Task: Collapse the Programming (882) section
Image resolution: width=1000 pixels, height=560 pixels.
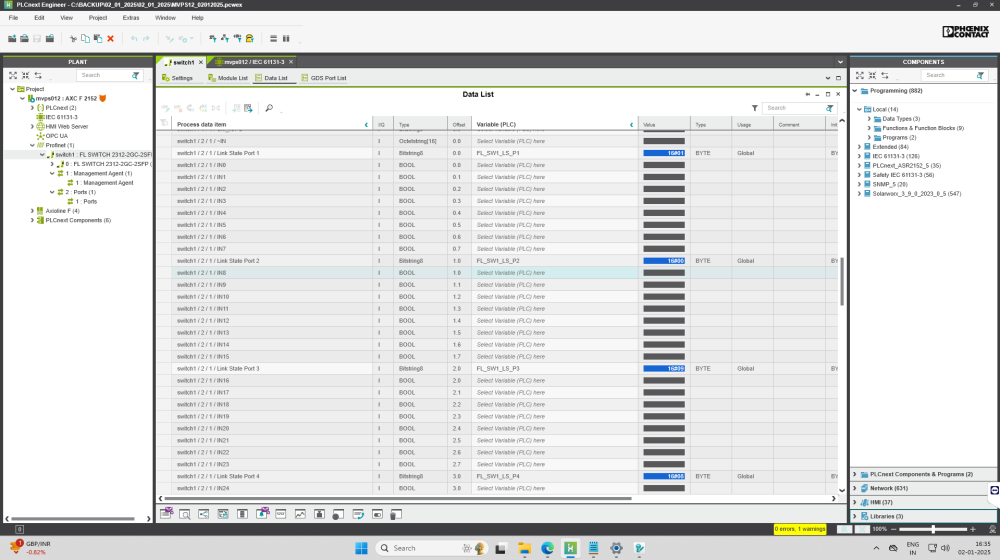Action: click(x=854, y=91)
